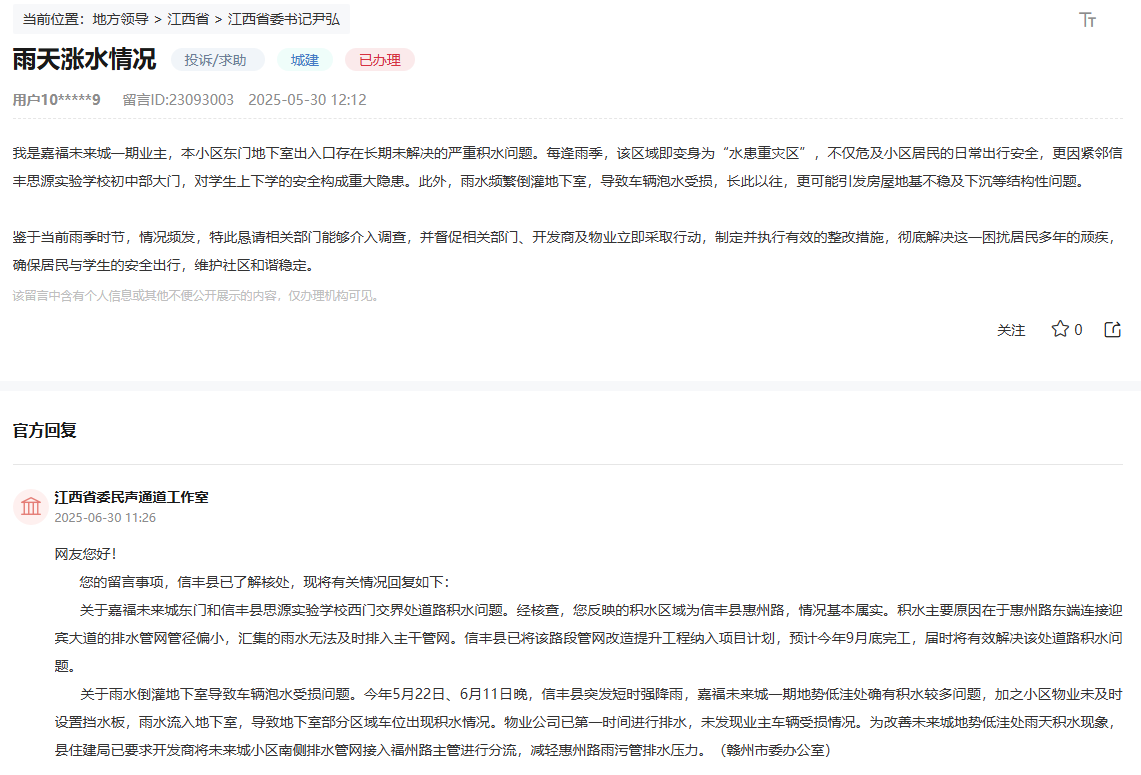Click the 留言ID:23093003 label
Image resolution: width=1141 pixels, height=775 pixels.
click(x=178, y=100)
